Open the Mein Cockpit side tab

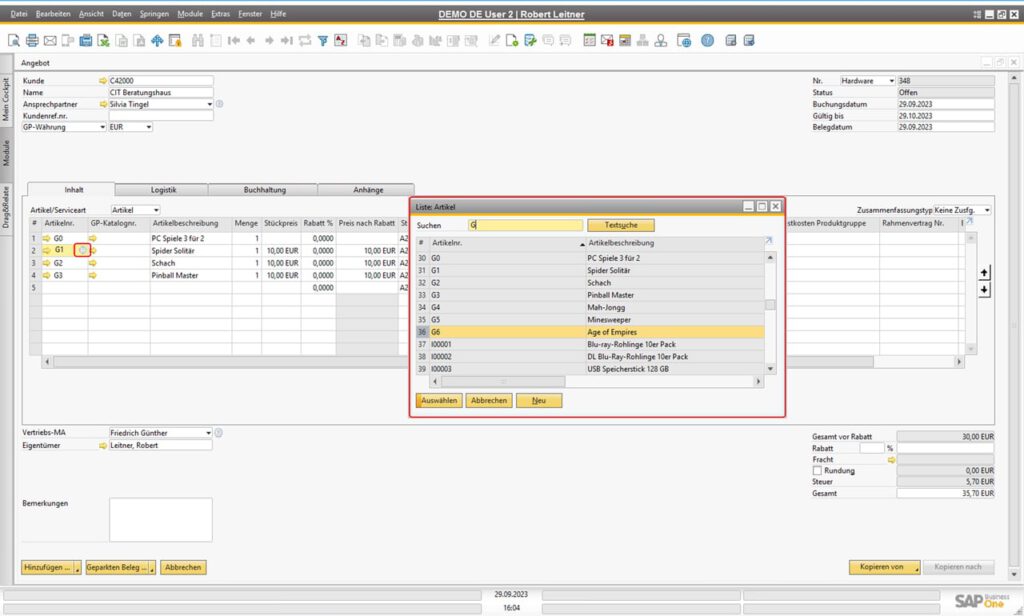6,99
